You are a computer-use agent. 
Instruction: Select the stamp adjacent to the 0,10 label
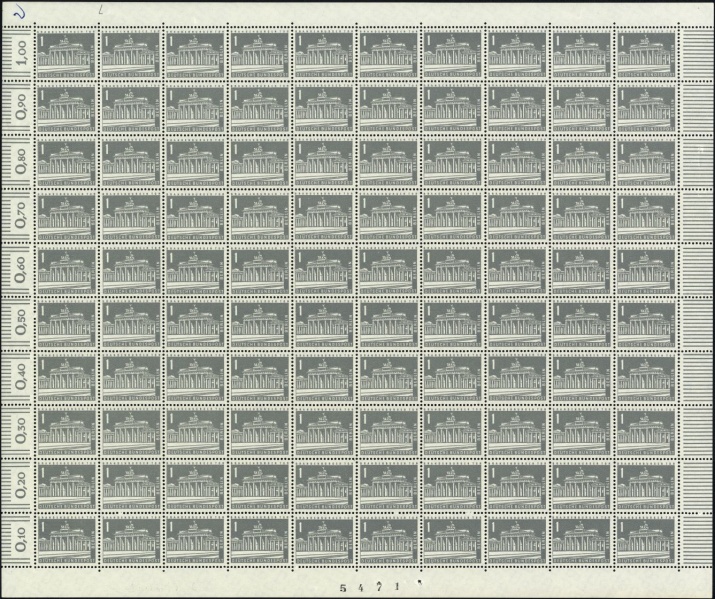click(67, 540)
